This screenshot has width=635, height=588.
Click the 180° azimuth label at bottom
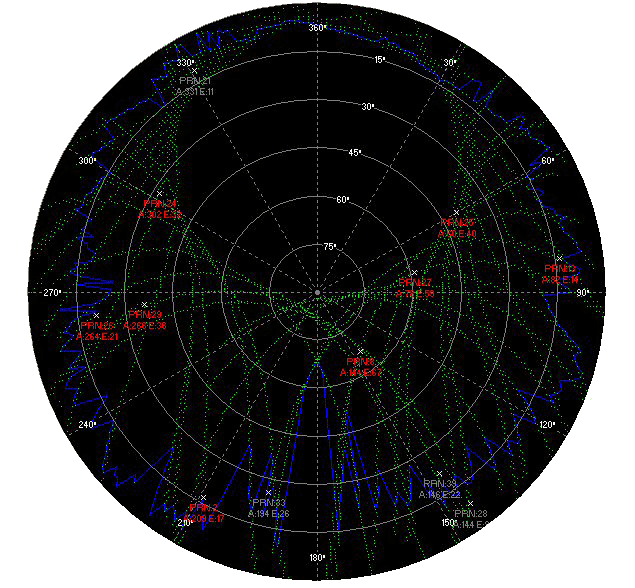click(x=317, y=557)
